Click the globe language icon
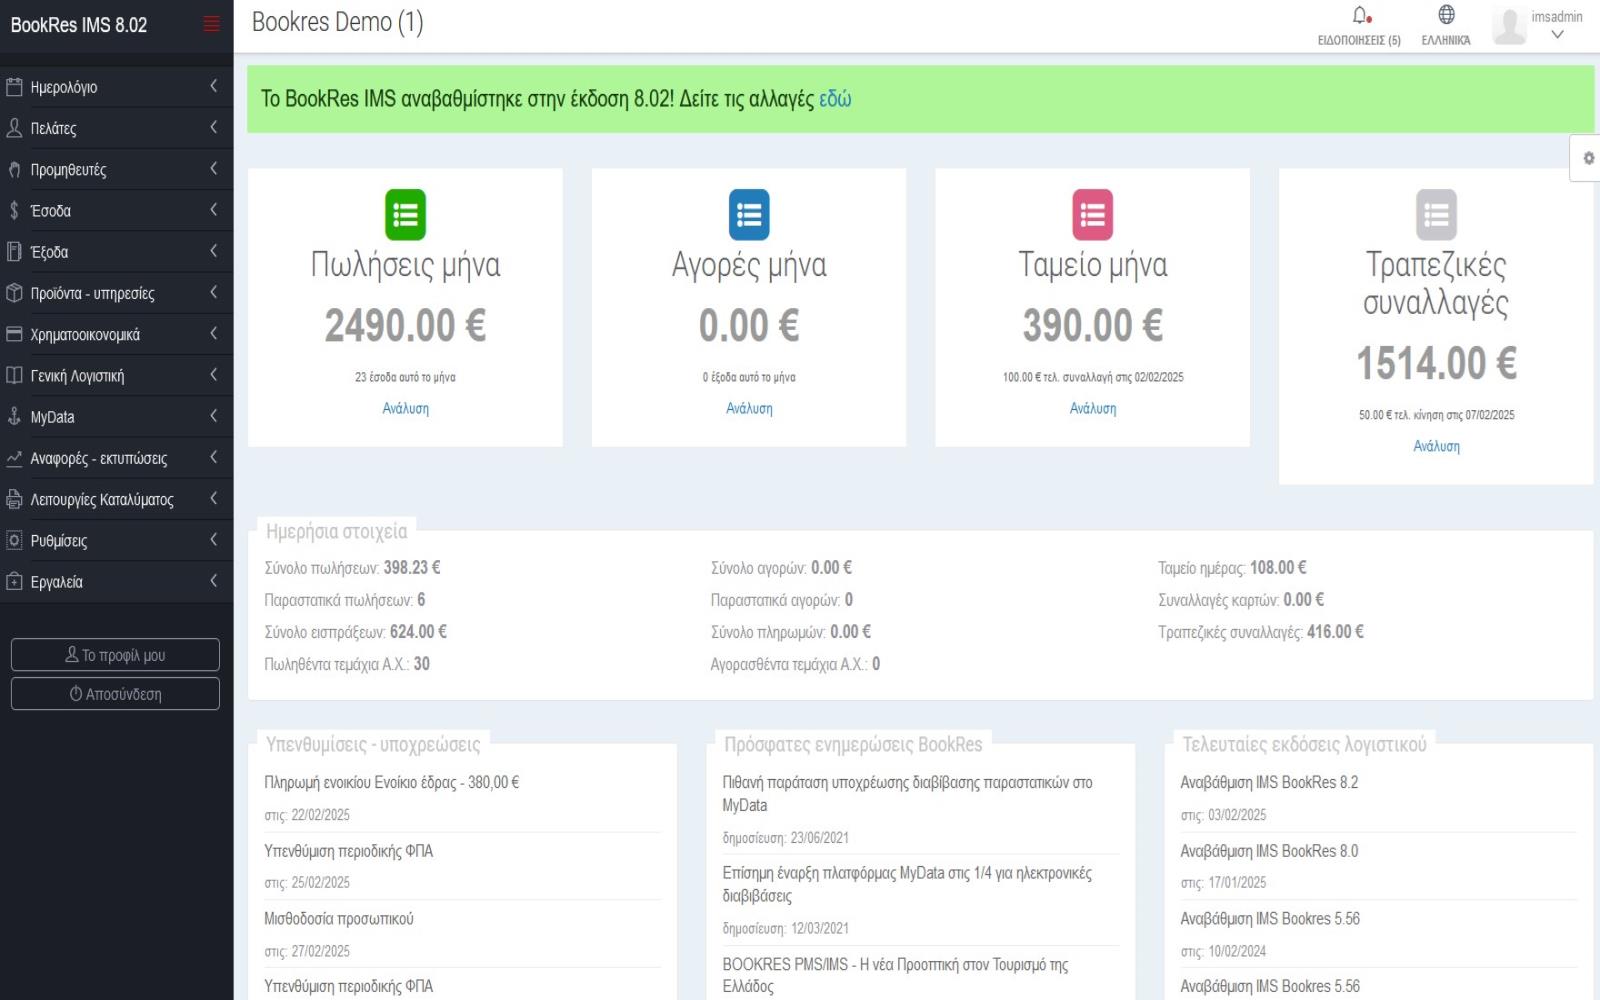The height and width of the screenshot is (1000, 1600). (x=1446, y=14)
